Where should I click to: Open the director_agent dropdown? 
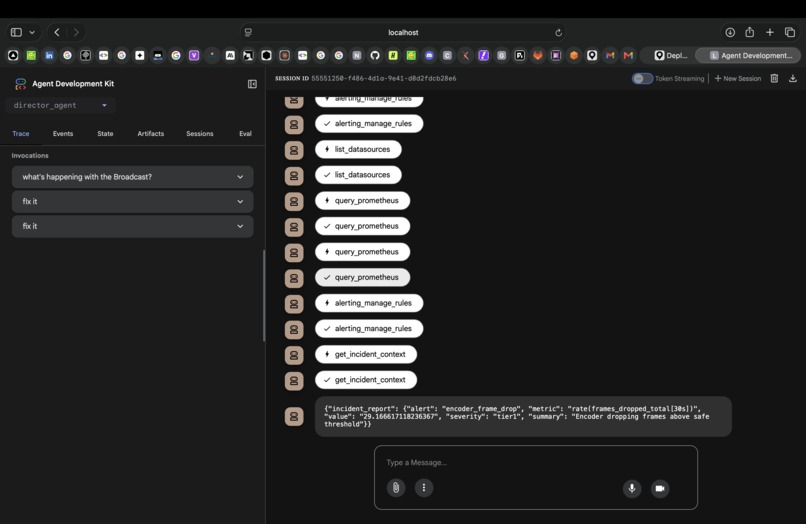point(61,105)
